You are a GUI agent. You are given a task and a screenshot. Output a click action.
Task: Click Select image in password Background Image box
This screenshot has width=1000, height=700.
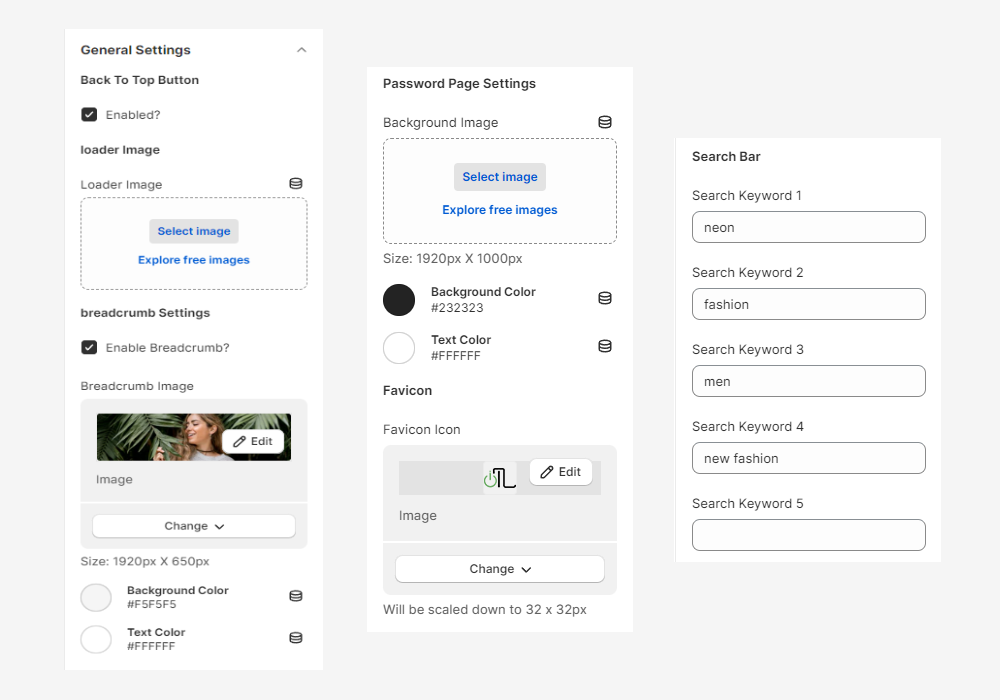pyautogui.click(x=500, y=177)
